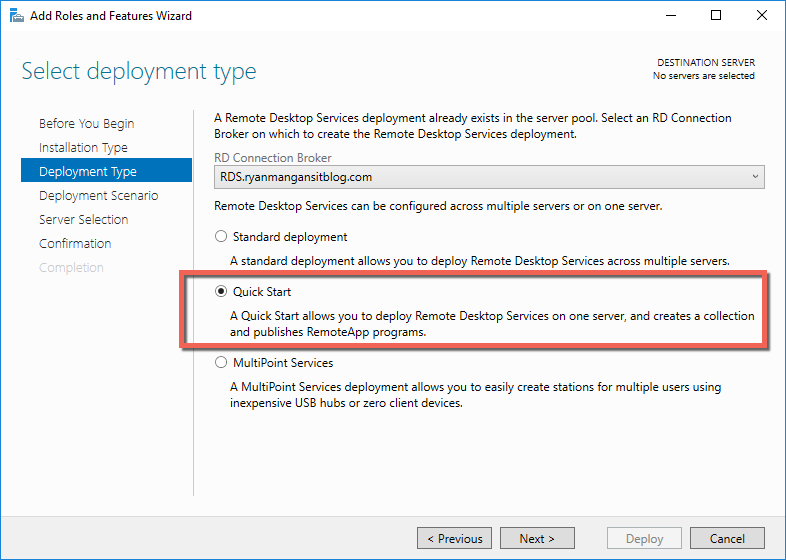Cancel the wizard
The image size is (786, 560).
click(x=727, y=538)
